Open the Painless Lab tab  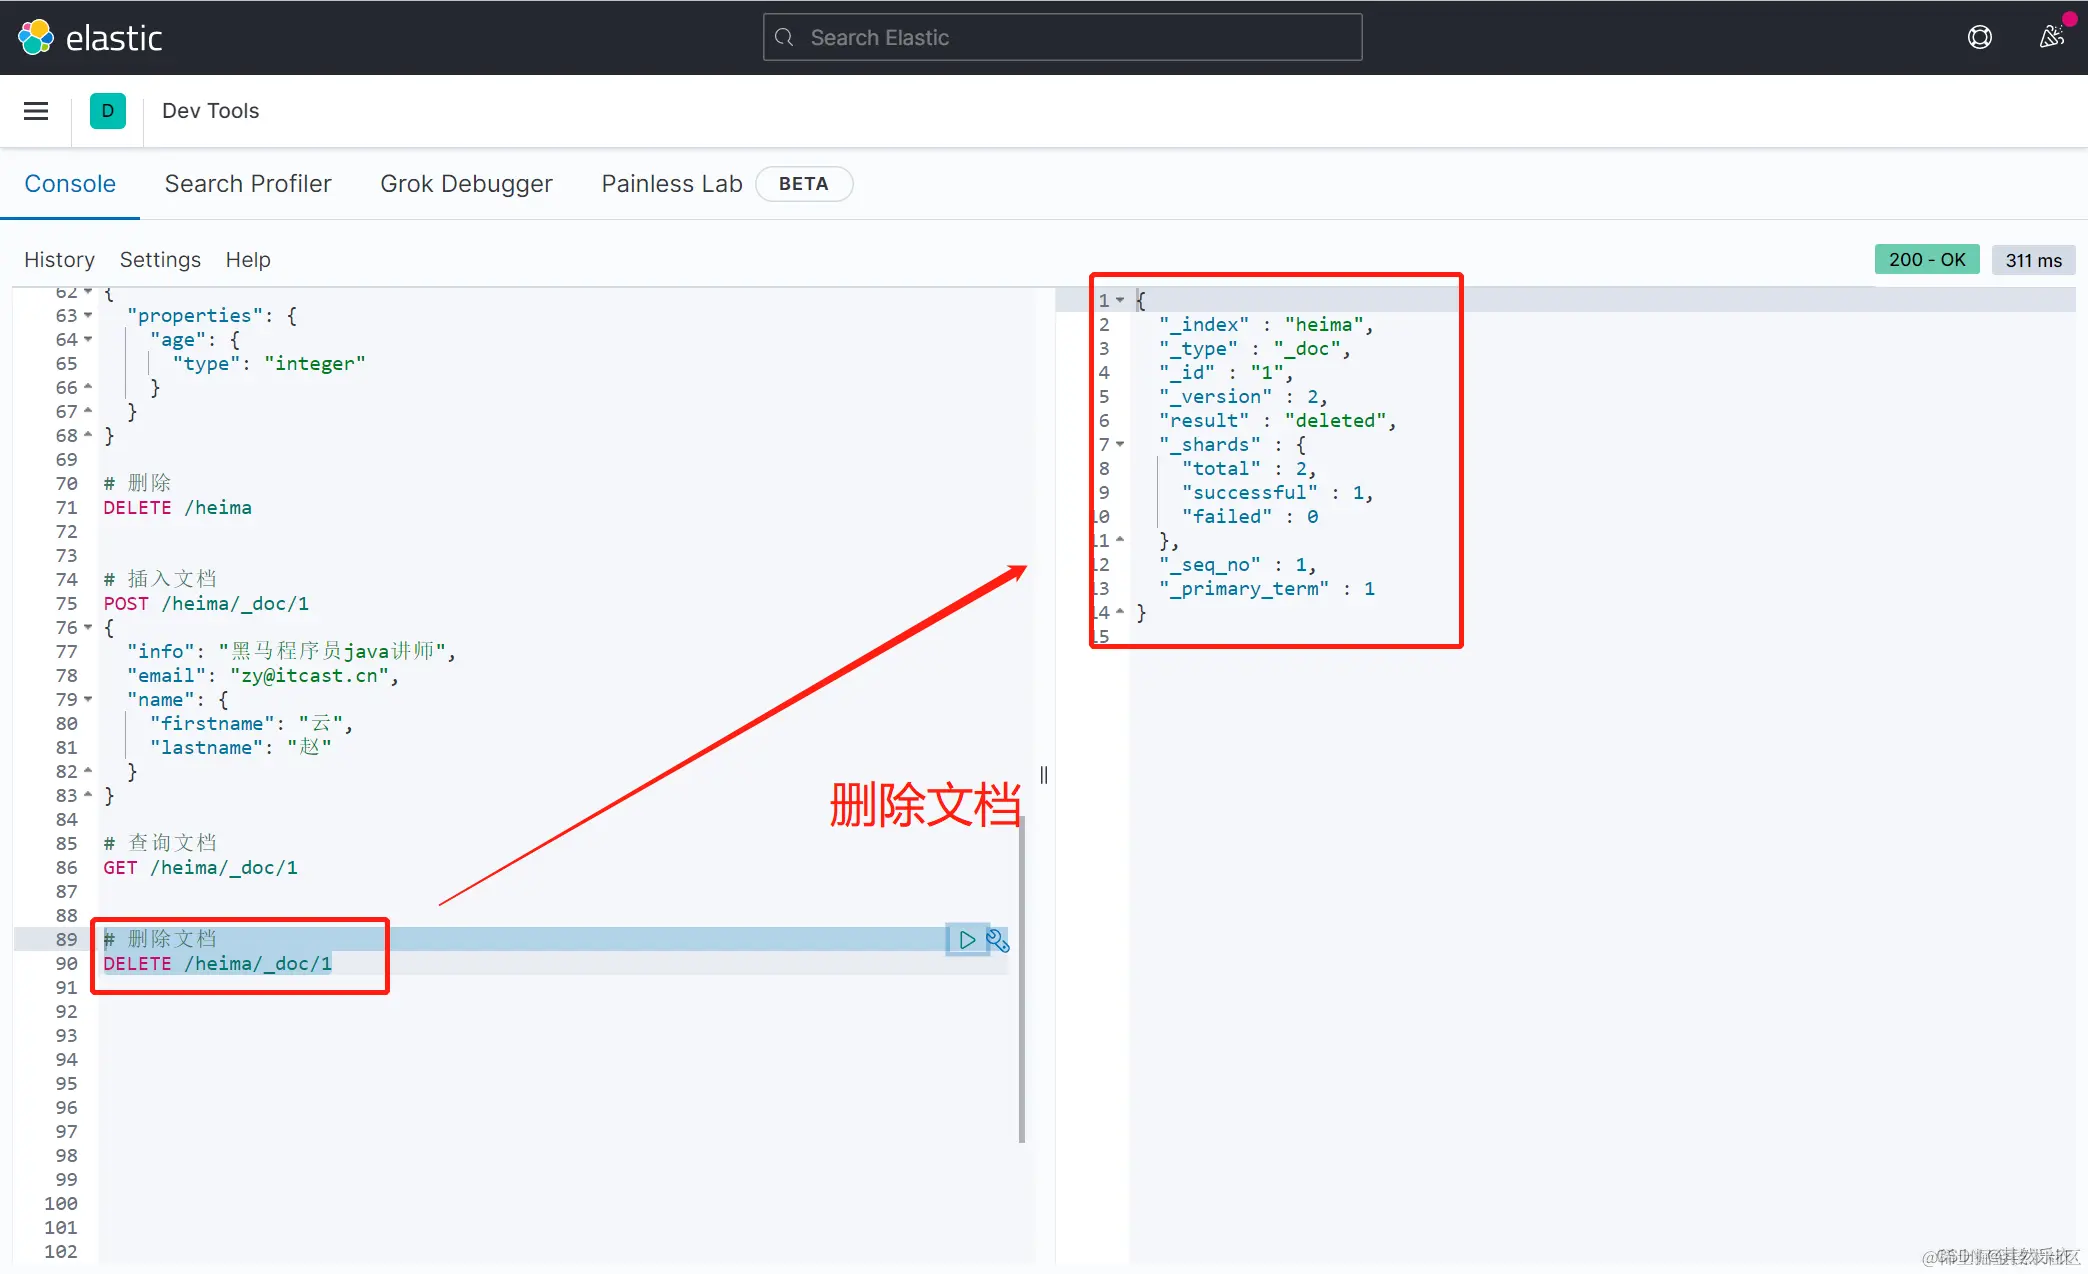point(671,184)
